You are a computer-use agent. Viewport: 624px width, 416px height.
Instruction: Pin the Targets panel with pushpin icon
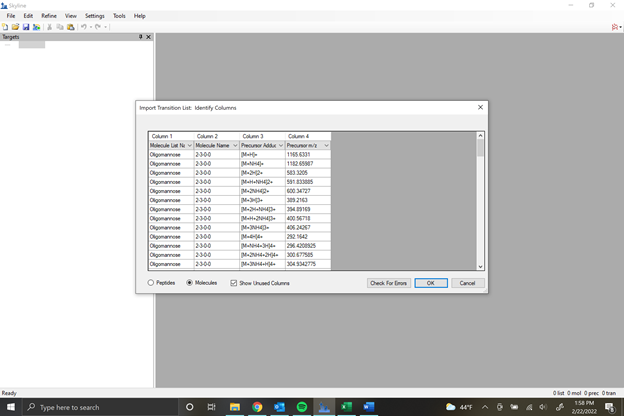pos(140,37)
